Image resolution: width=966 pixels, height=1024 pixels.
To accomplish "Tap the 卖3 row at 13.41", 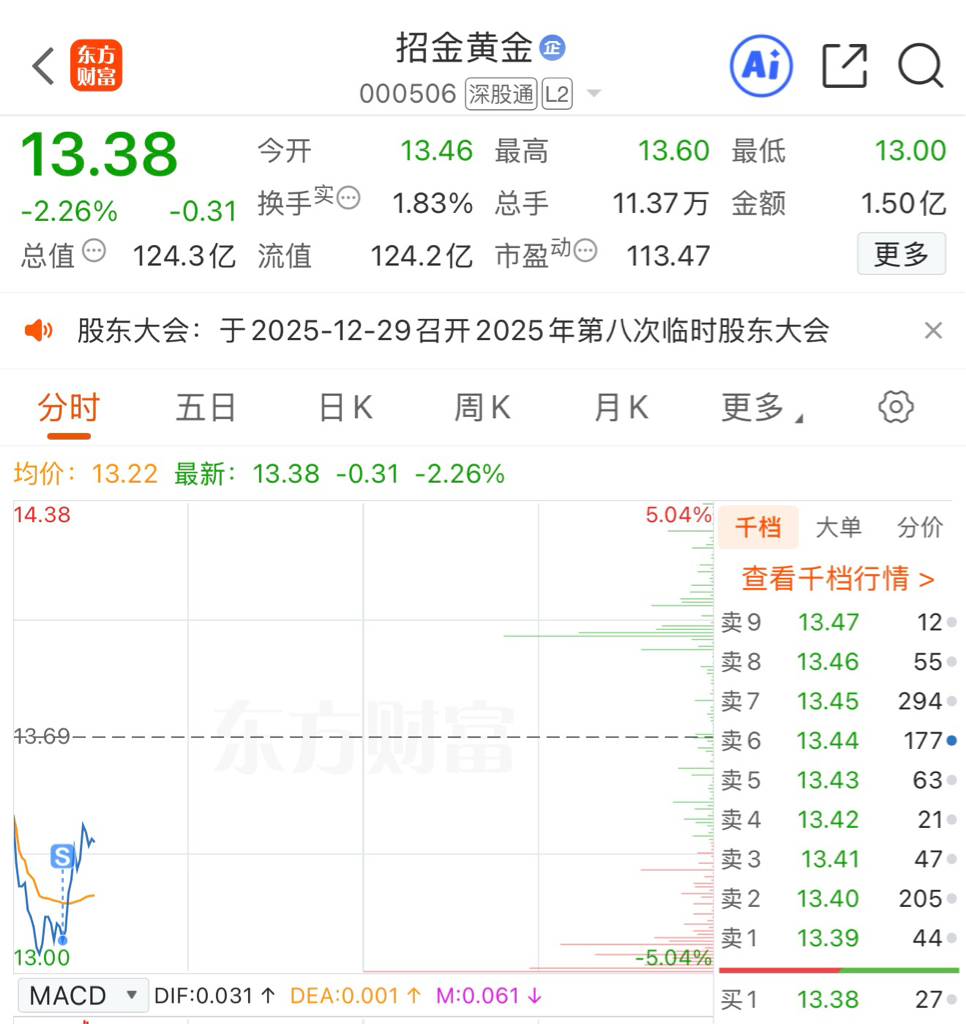I will [839, 859].
